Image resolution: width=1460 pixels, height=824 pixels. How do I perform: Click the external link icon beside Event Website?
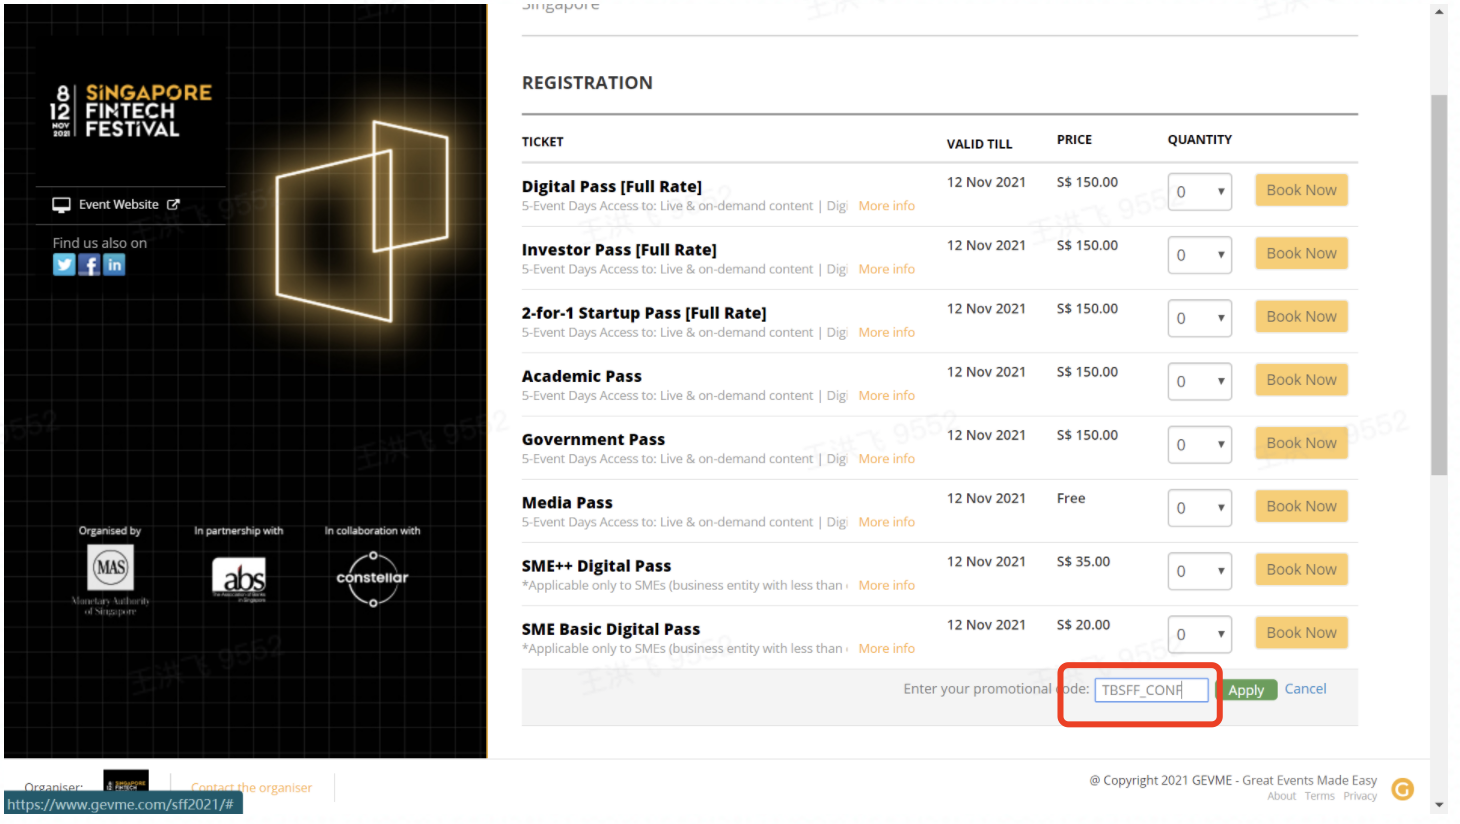click(x=173, y=205)
